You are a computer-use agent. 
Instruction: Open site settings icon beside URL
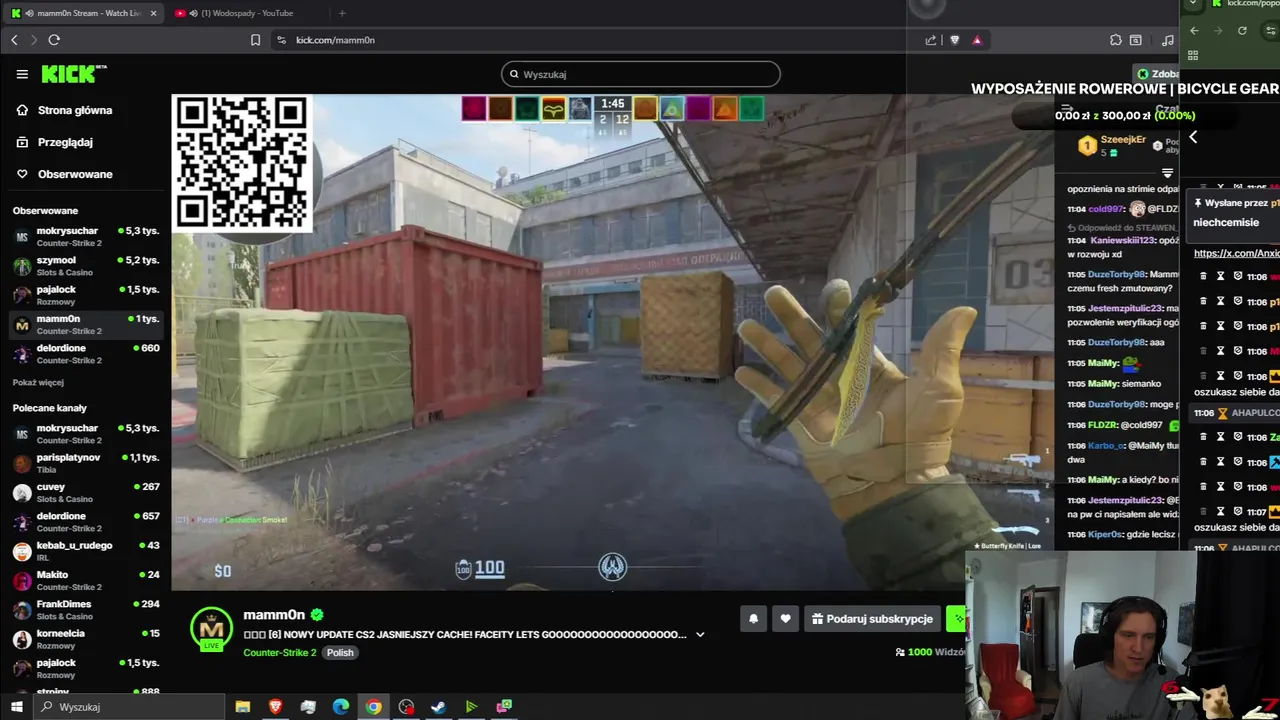point(281,40)
